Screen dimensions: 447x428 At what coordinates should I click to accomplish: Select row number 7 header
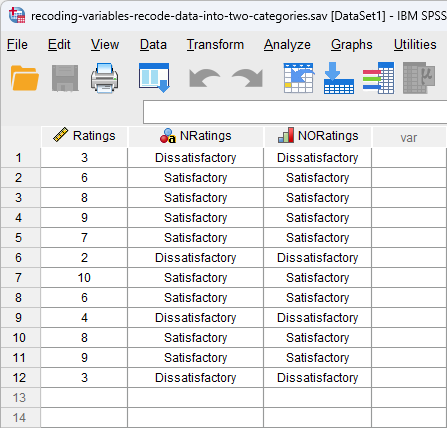[20, 278]
